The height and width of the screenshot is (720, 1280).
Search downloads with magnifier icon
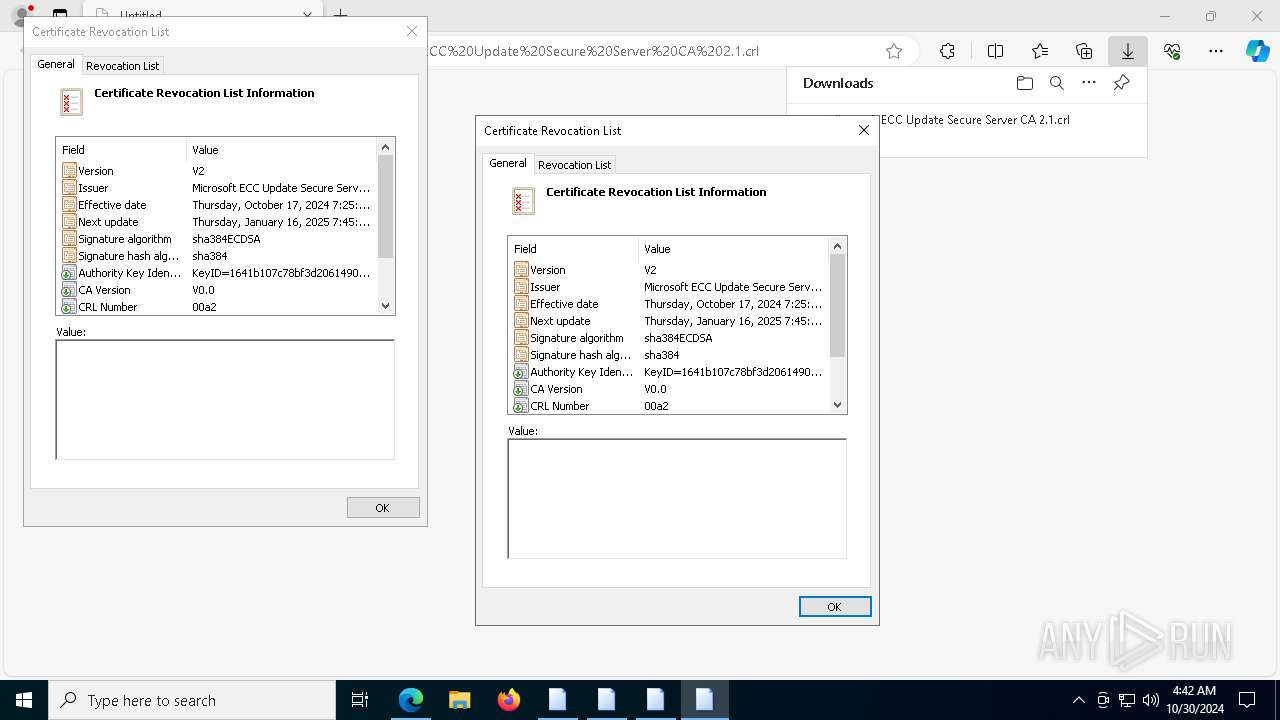click(1056, 83)
